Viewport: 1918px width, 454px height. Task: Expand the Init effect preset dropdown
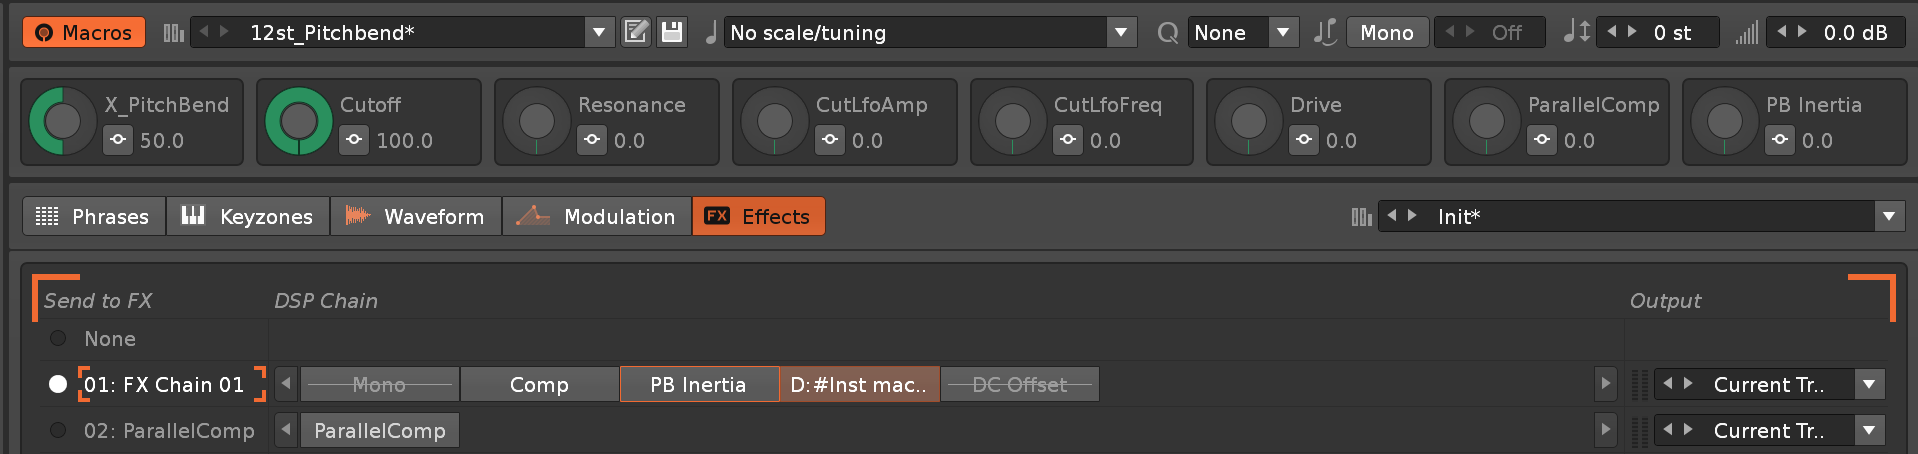[1888, 217]
